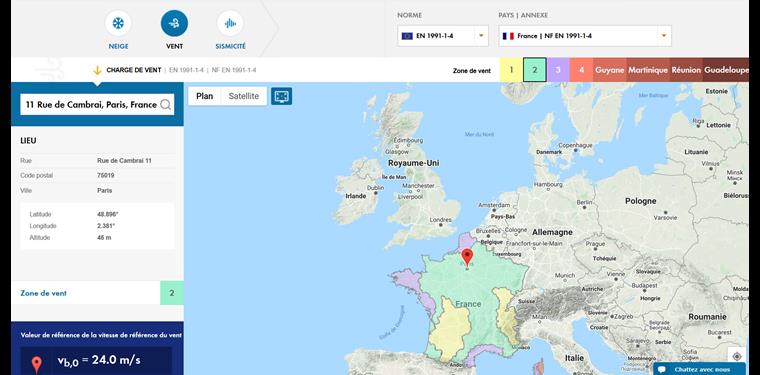
Task: Click the Pologne label on map
Action: click(640, 201)
